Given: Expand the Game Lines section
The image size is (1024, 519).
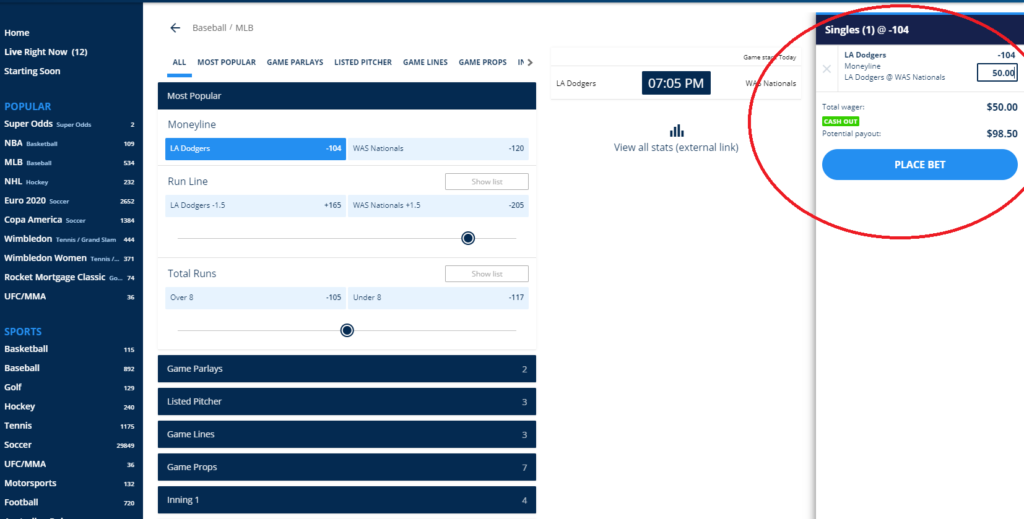Looking at the screenshot, I should pyautogui.click(x=347, y=434).
